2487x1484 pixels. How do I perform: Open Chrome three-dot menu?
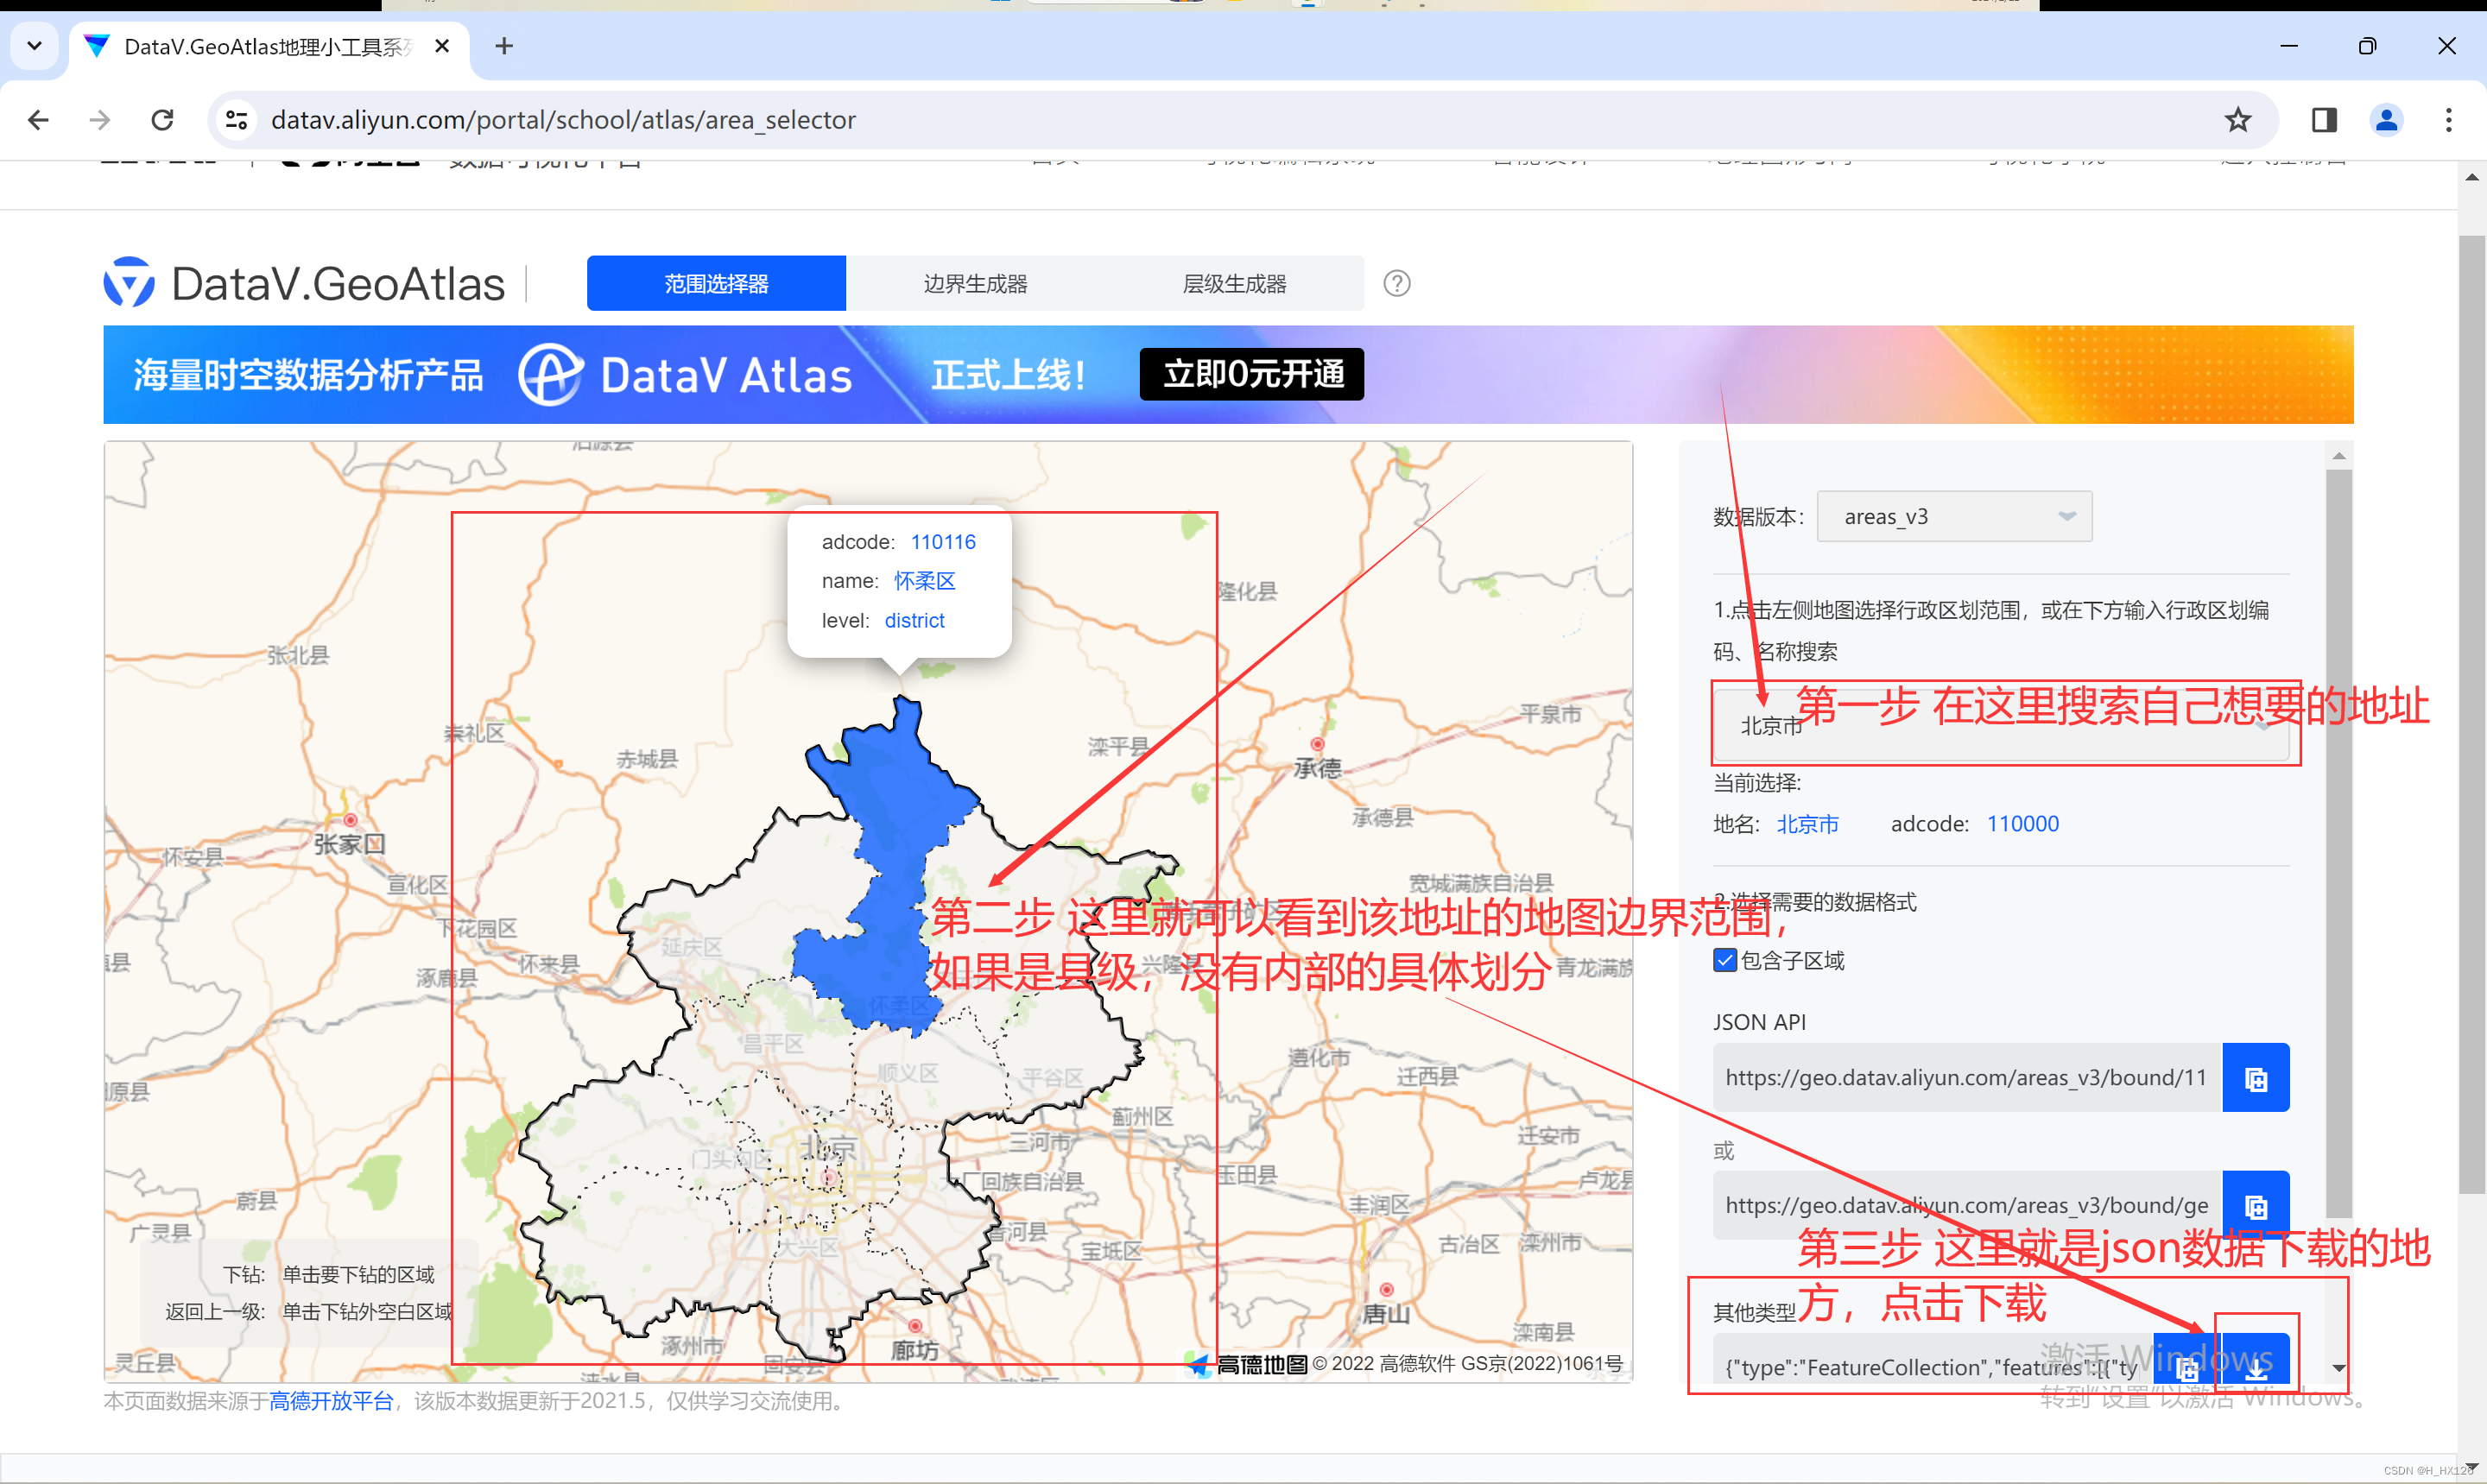2447,120
